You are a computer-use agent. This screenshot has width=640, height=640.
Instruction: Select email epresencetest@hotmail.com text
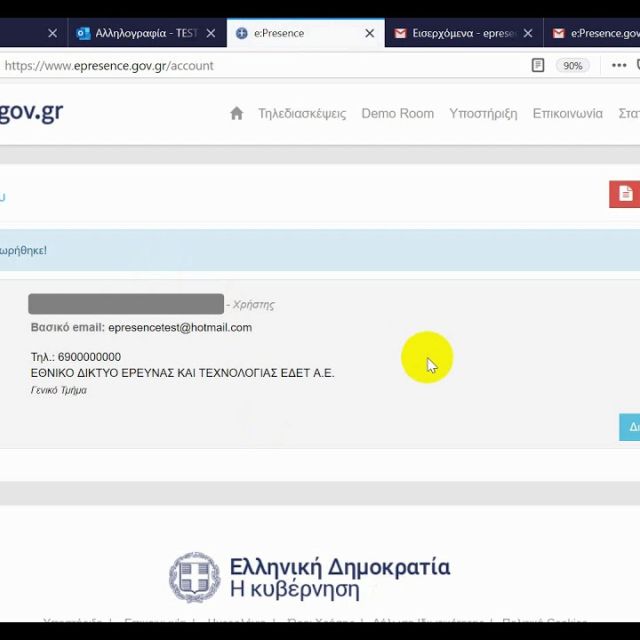[x=180, y=327]
